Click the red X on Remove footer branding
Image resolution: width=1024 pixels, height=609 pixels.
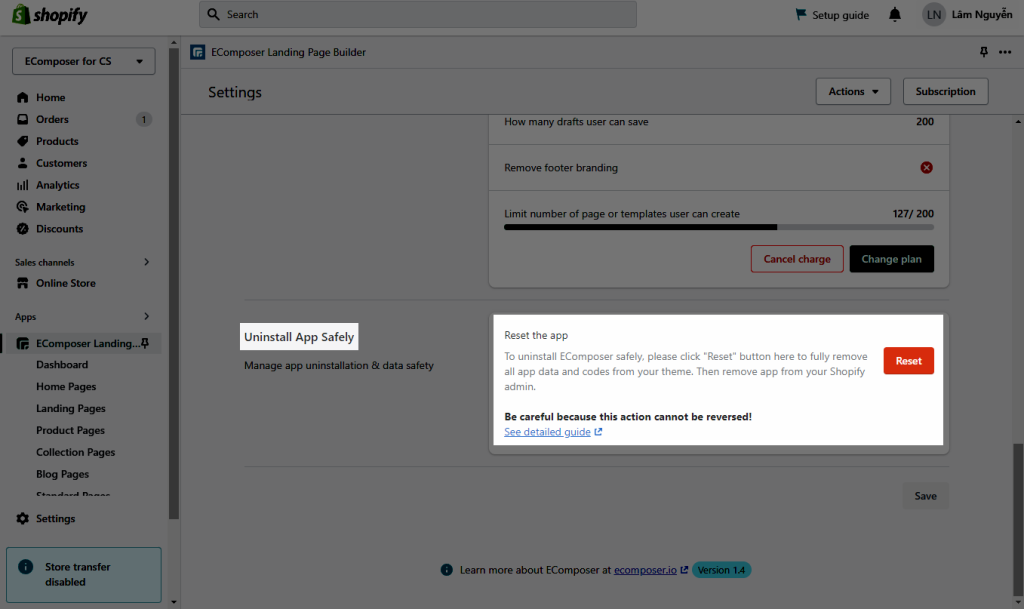926,168
